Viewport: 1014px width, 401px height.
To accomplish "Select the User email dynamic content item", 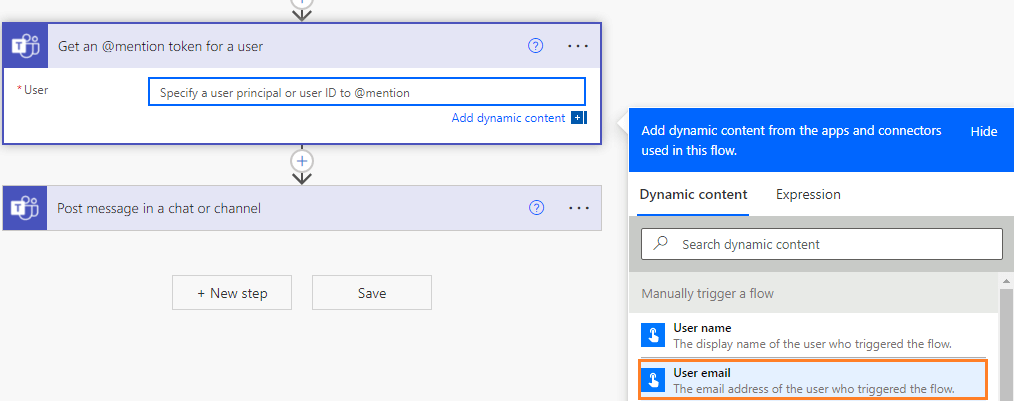I will [814, 380].
